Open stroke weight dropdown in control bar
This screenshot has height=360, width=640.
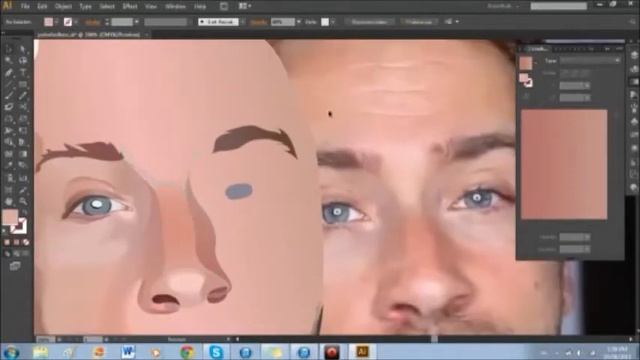pyautogui.click(x=136, y=22)
